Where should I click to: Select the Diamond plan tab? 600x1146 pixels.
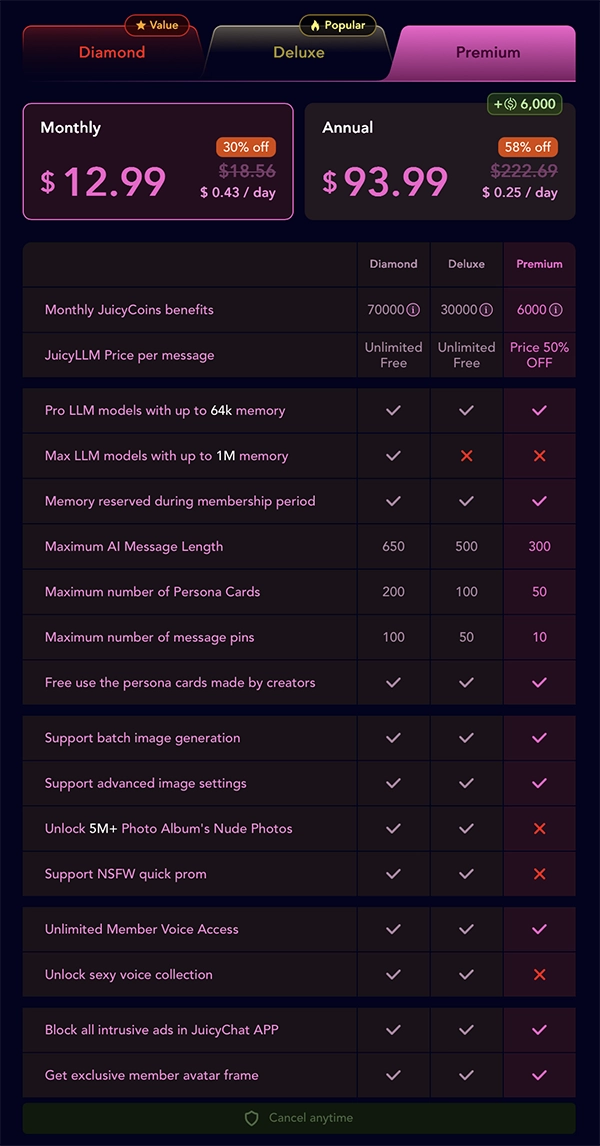tap(110, 51)
